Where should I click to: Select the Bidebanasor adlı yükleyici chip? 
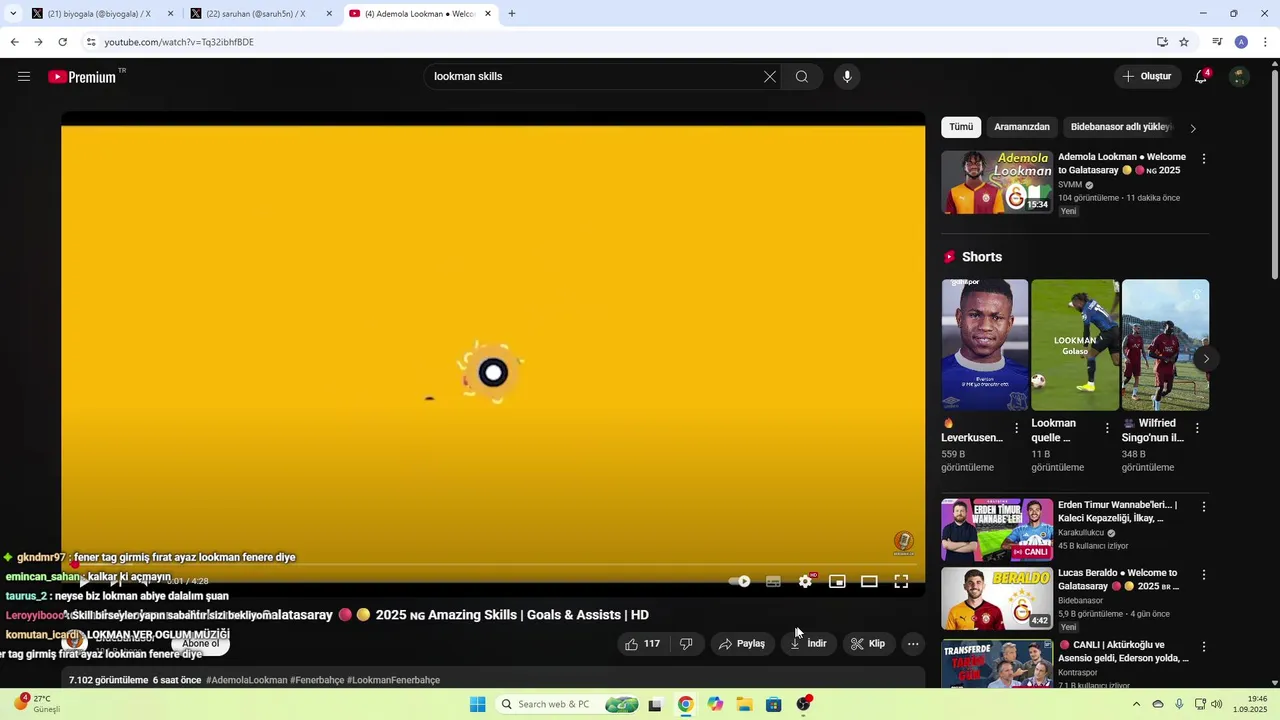1120,127
